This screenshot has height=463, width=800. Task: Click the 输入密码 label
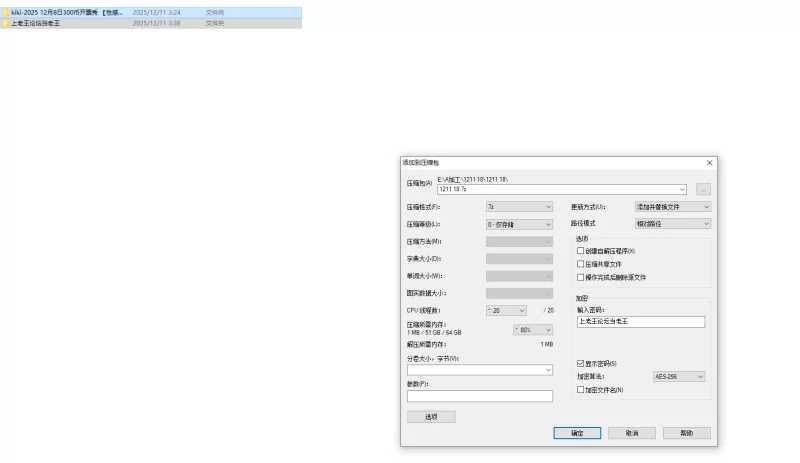click(590, 310)
